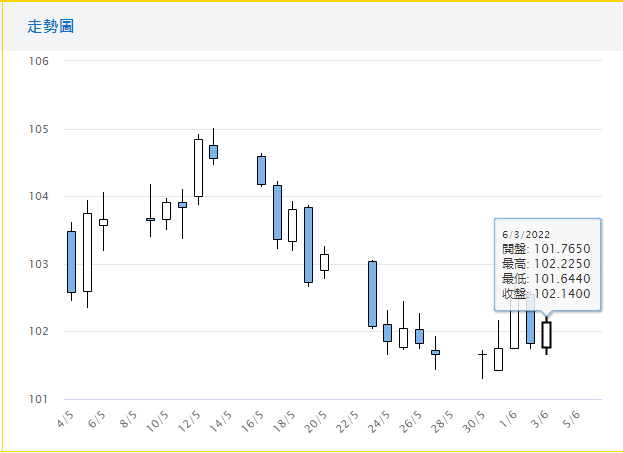This screenshot has width=623, height=453.
Task: Click the 走勢圖 chart title
Action: click(51, 26)
